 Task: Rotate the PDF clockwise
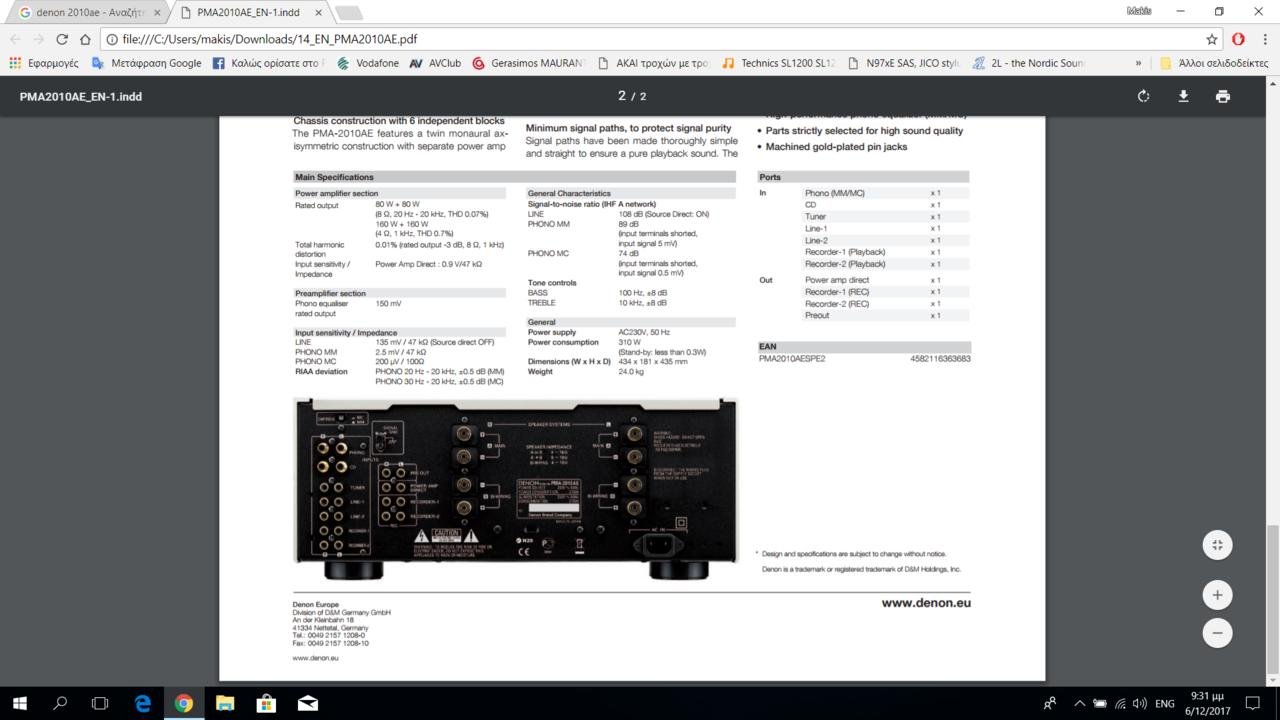pos(1143,96)
